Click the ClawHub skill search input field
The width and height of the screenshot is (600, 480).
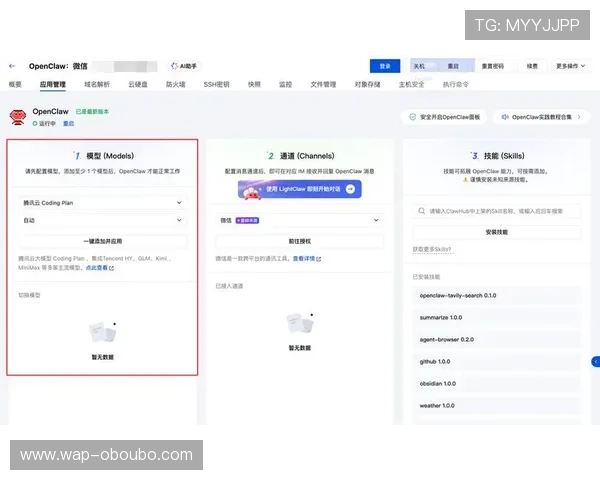(x=497, y=211)
